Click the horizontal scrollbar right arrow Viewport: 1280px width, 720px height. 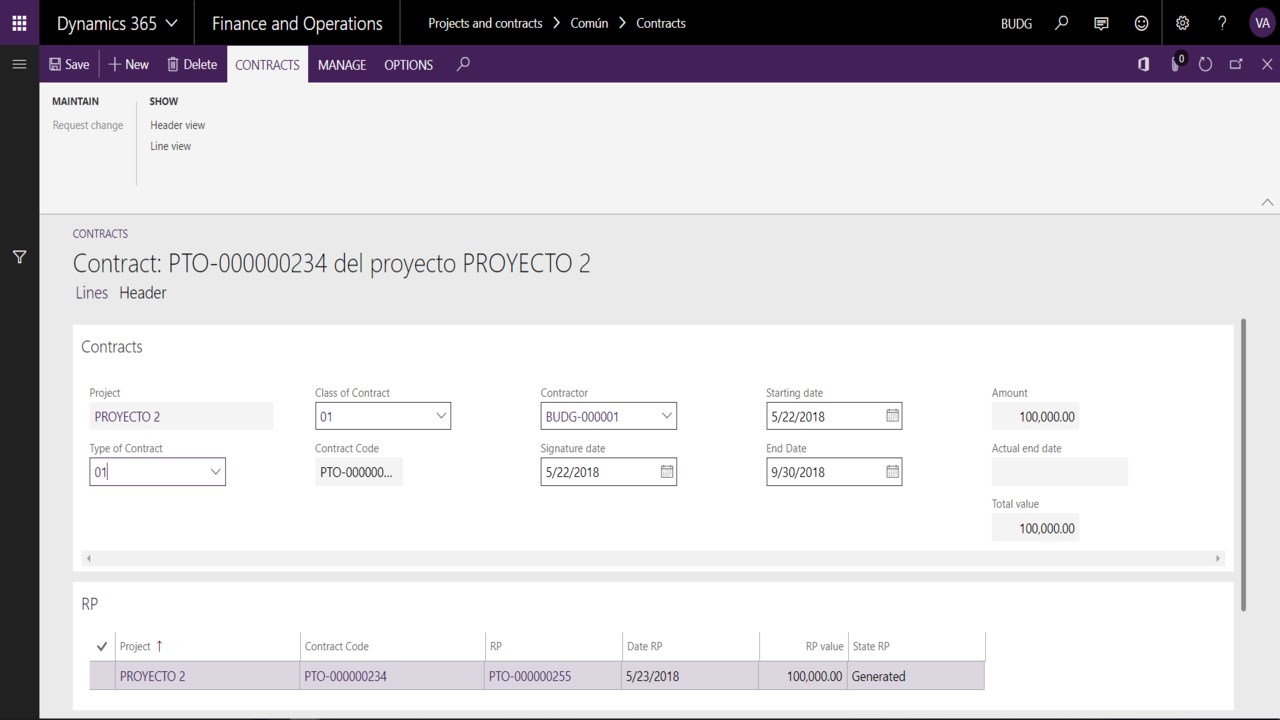click(1218, 558)
